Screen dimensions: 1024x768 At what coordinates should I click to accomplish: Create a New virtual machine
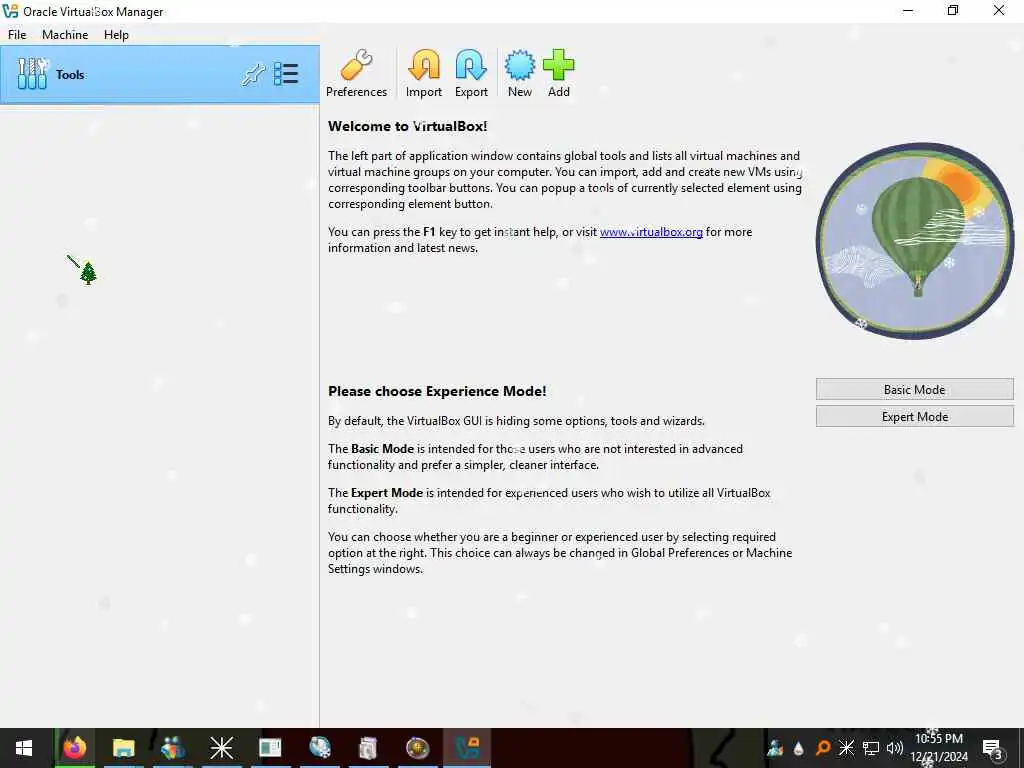click(x=520, y=73)
